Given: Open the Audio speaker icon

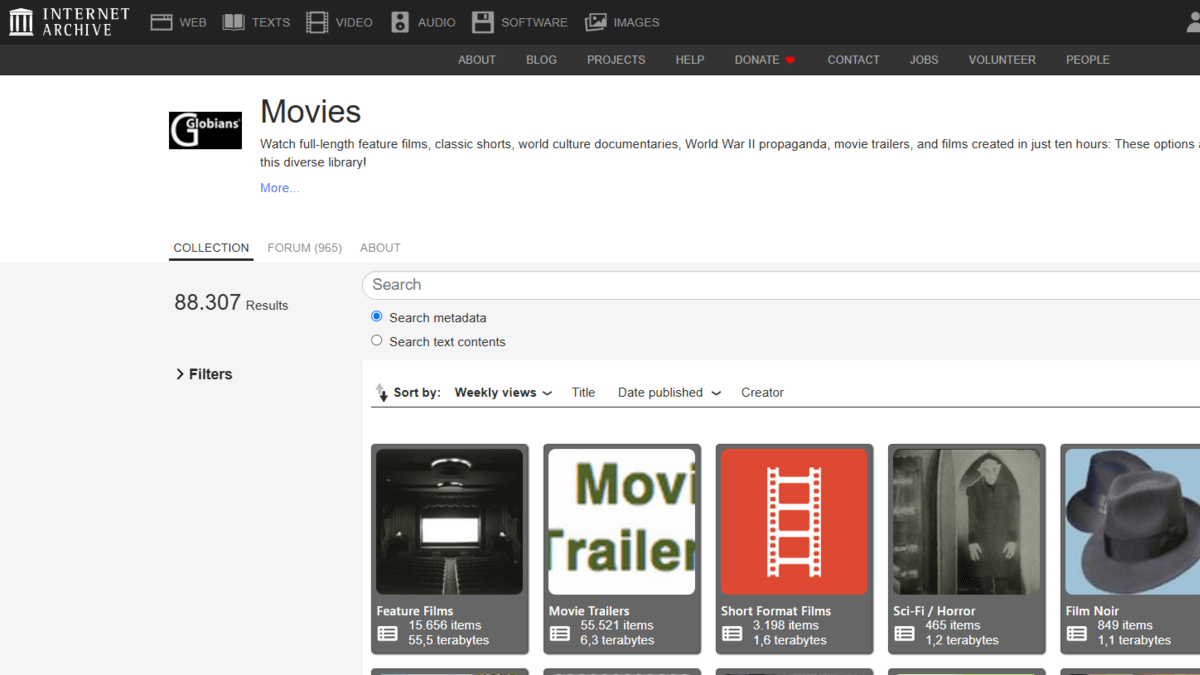Looking at the screenshot, I should coord(400,22).
